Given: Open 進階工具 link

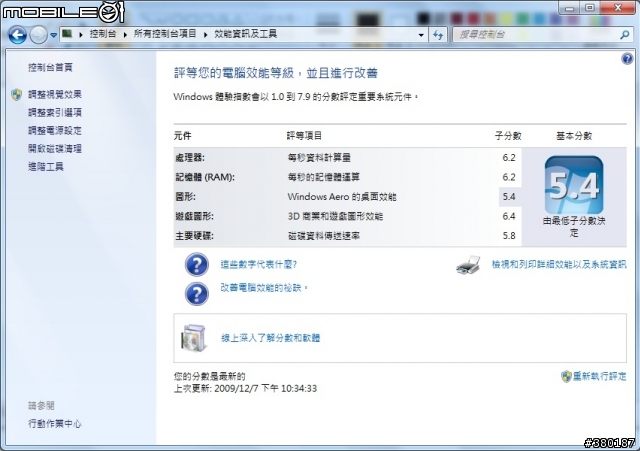Looking at the screenshot, I should 46,167.
